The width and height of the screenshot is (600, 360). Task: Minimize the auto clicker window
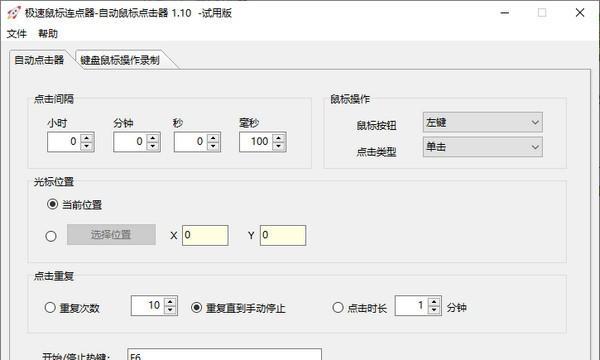[505, 13]
